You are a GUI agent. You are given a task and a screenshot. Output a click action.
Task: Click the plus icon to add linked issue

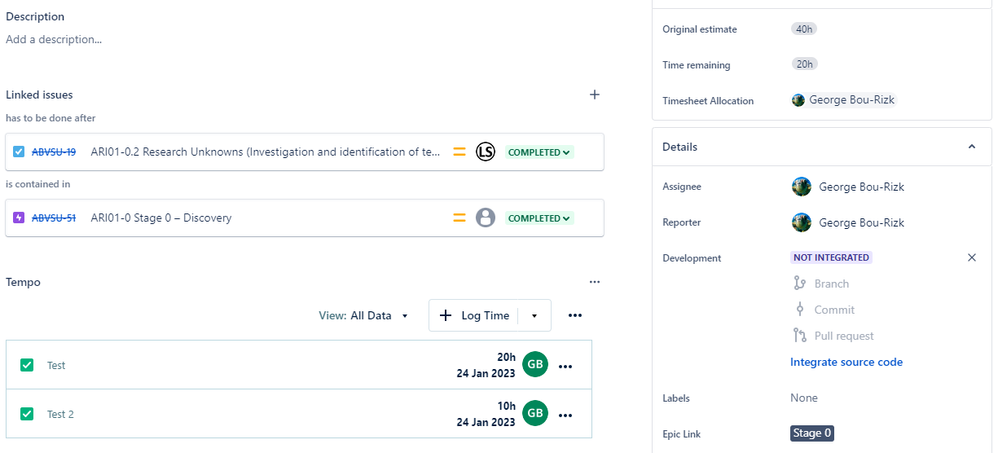(x=595, y=95)
